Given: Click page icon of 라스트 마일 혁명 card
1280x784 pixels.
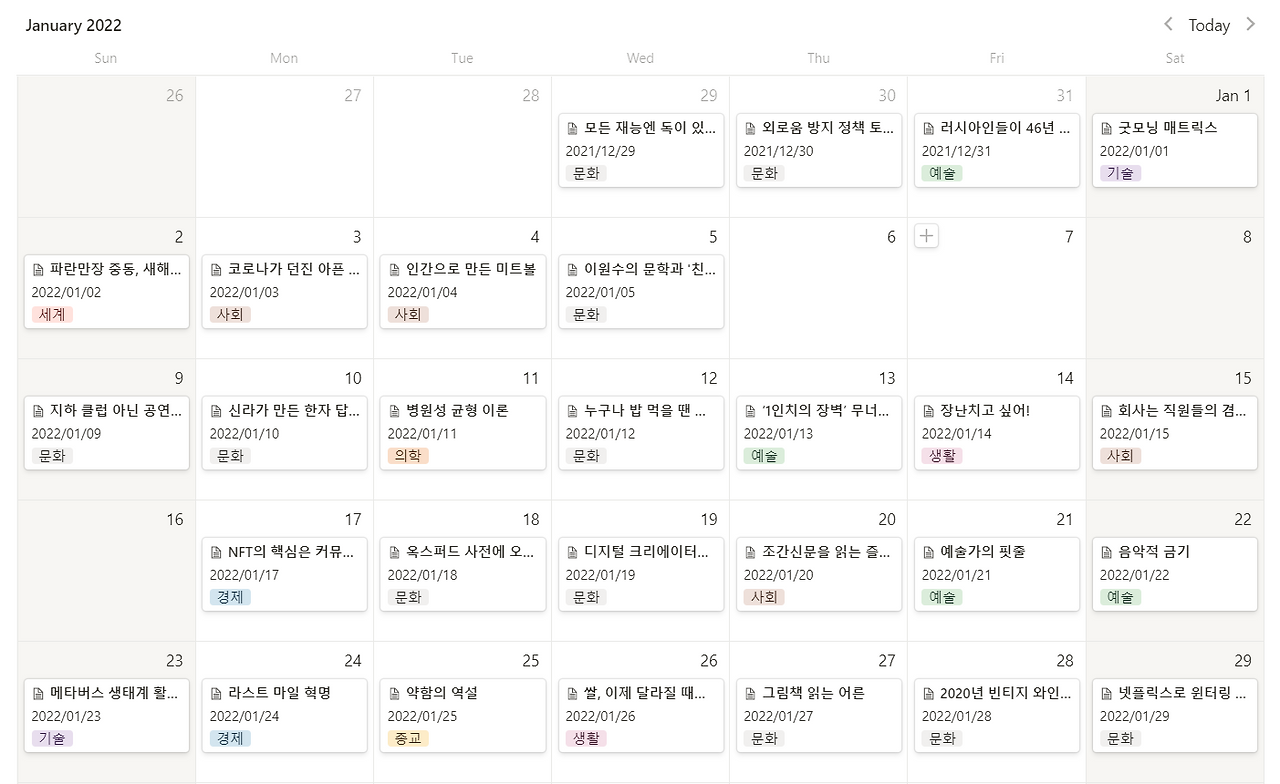Looking at the screenshot, I should pos(217,693).
